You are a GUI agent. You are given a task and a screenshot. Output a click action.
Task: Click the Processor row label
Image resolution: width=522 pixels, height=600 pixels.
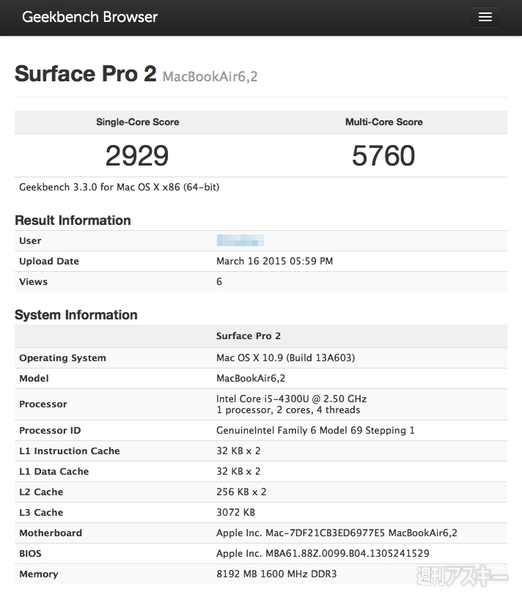click(x=43, y=404)
